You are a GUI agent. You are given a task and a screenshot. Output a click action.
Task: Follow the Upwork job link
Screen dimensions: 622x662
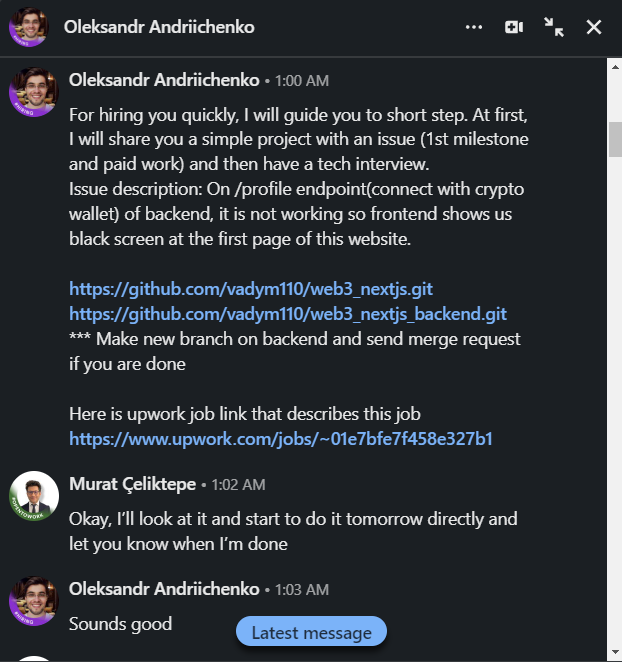click(x=280, y=438)
